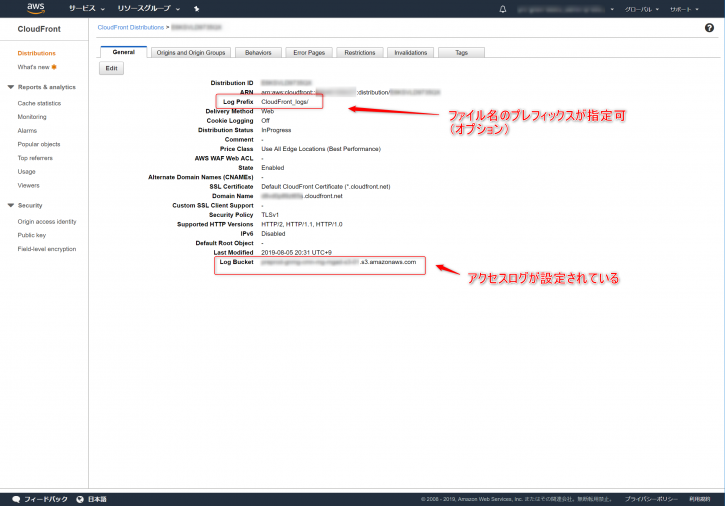The image size is (725, 506).
Task: Click the feedback speech bubble icon
Action: [x=16, y=499]
